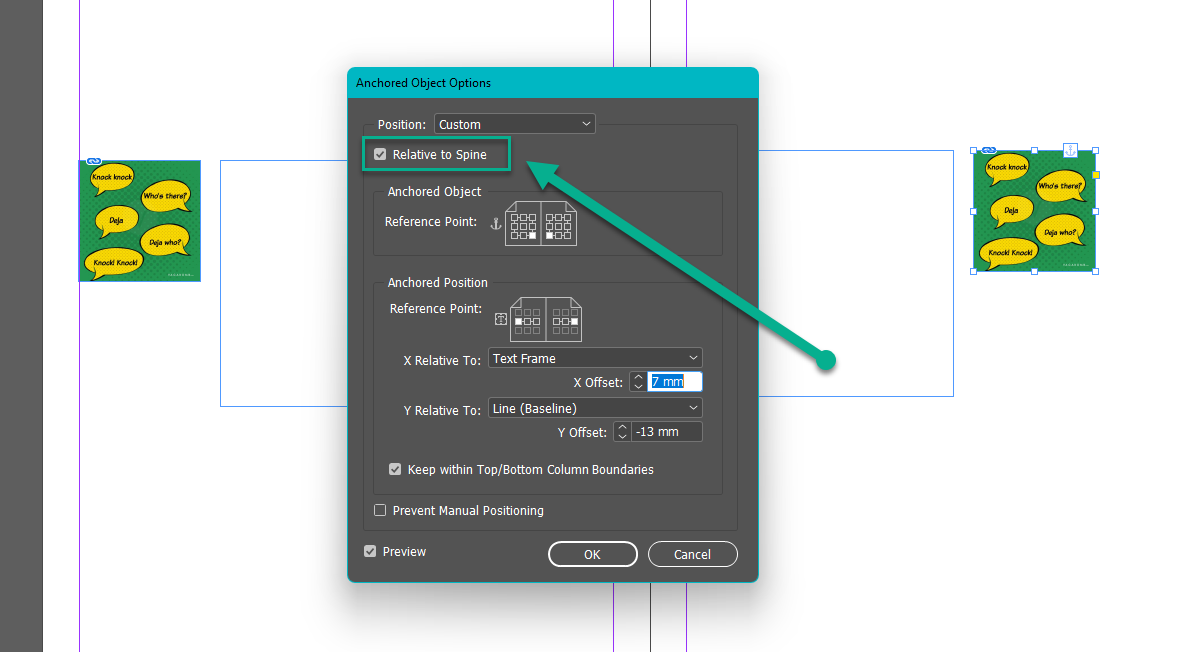Click the blue anchor adornment above the selected image
This screenshot has height=652, width=1184.
[x=1070, y=150]
